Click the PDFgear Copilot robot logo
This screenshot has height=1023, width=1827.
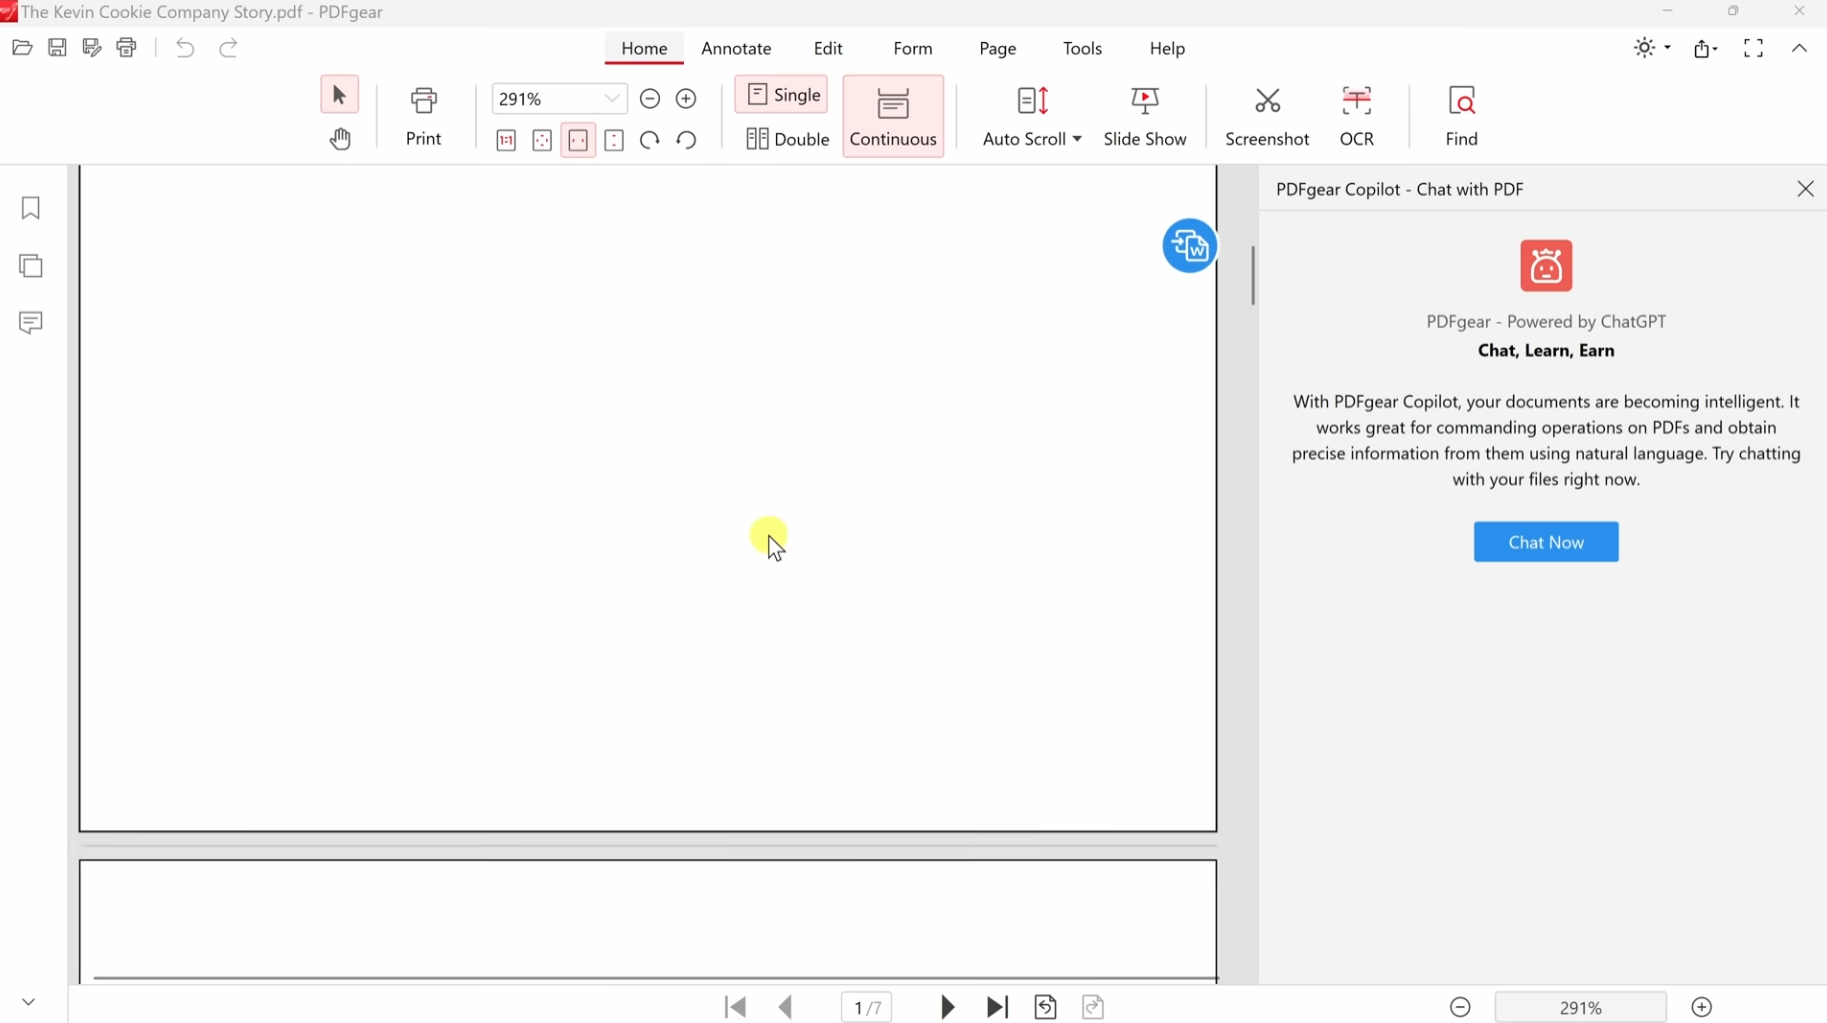[1546, 265]
